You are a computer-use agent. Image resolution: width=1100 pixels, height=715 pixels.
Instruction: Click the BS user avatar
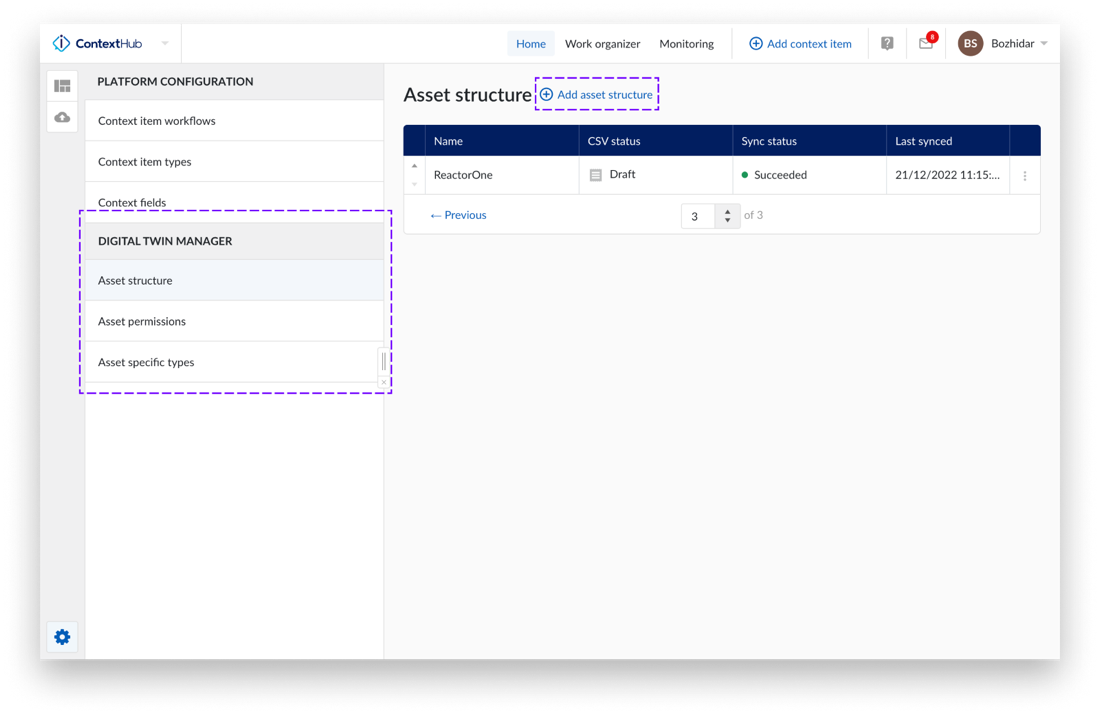pyautogui.click(x=970, y=43)
